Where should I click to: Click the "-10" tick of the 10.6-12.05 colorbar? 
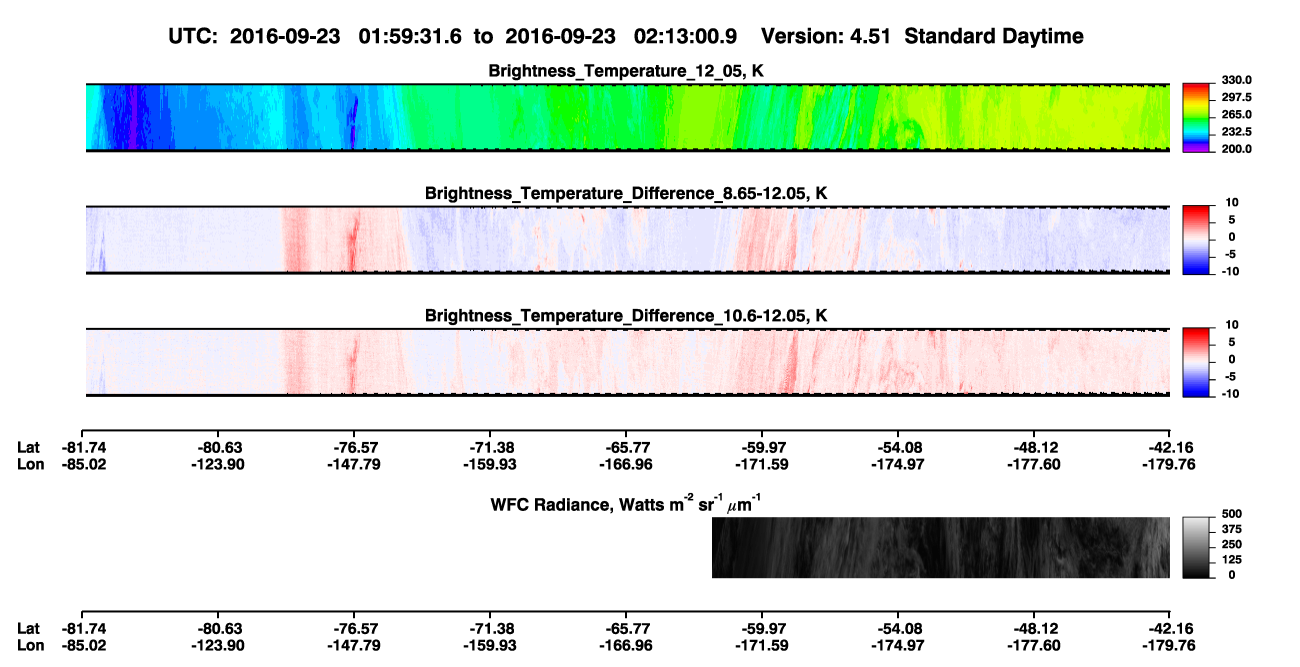(x=1229, y=393)
